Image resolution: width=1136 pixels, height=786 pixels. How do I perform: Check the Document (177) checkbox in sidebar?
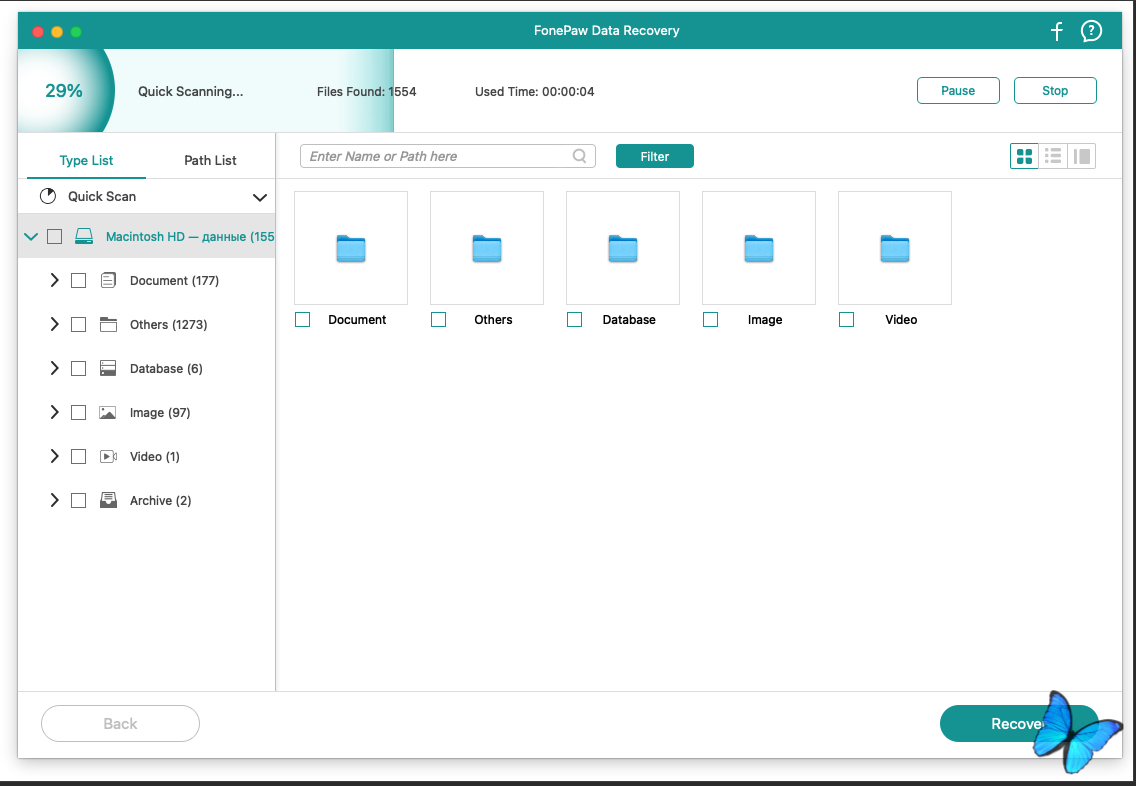coord(79,281)
